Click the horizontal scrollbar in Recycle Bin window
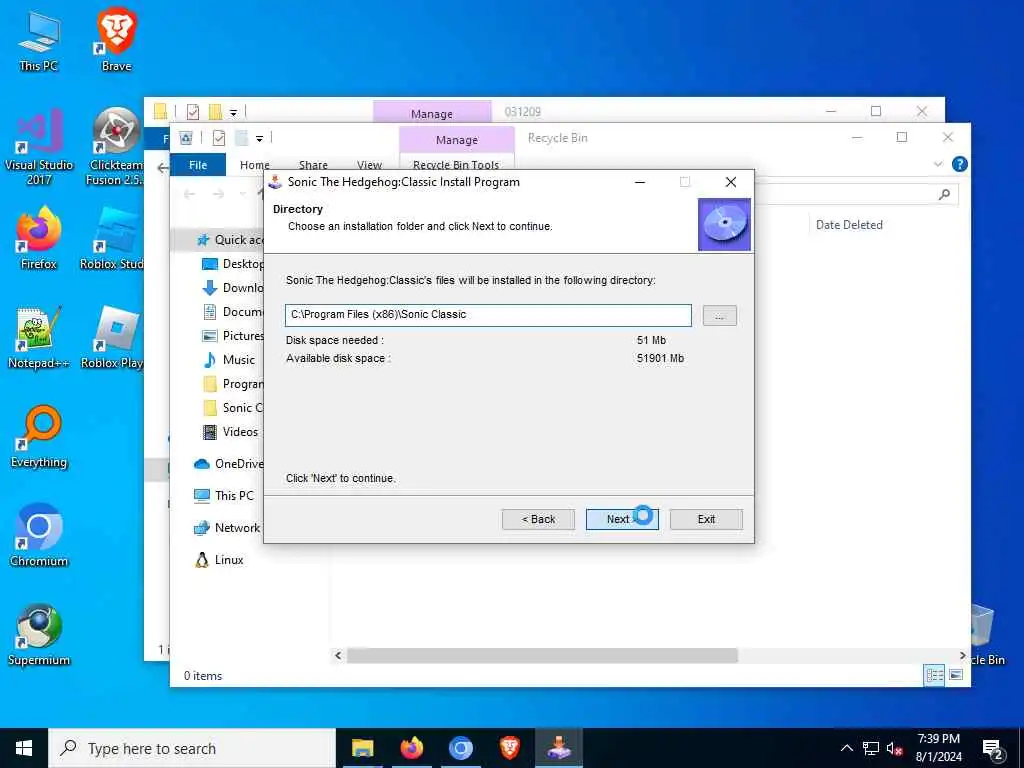Image resolution: width=1024 pixels, height=768 pixels. pos(542,655)
